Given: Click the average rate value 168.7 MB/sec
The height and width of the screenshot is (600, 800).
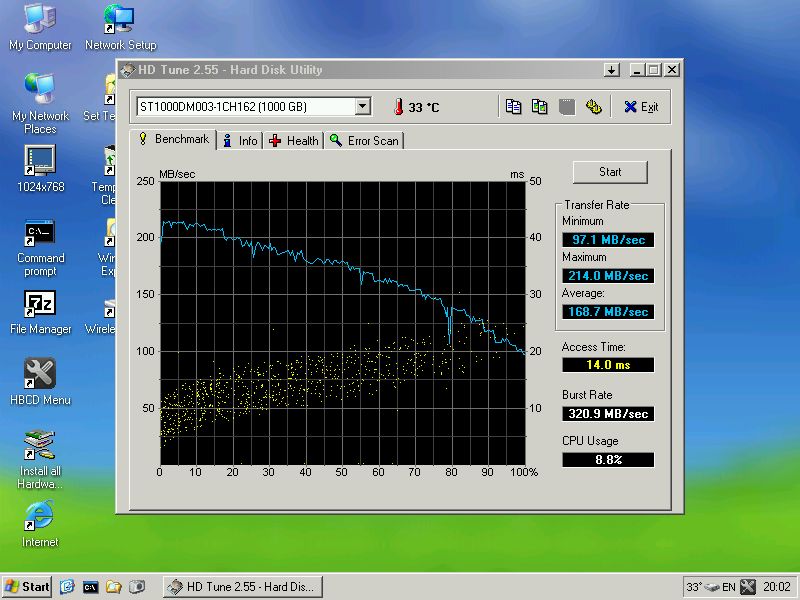Looking at the screenshot, I should pyautogui.click(x=608, y=312).
